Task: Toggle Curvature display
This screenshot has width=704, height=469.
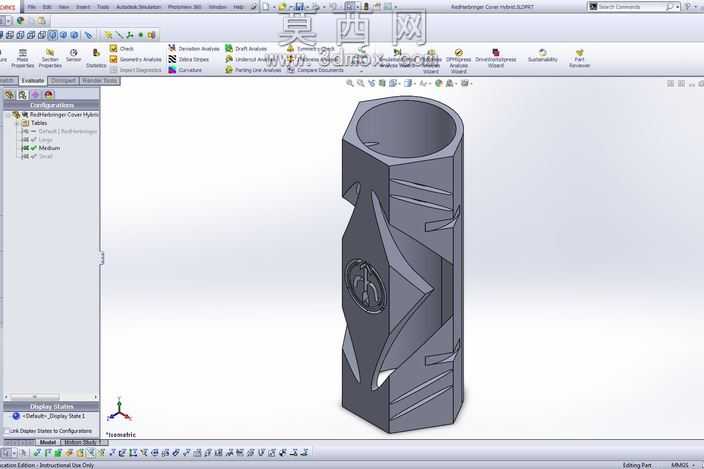Action: pos(185,70)
